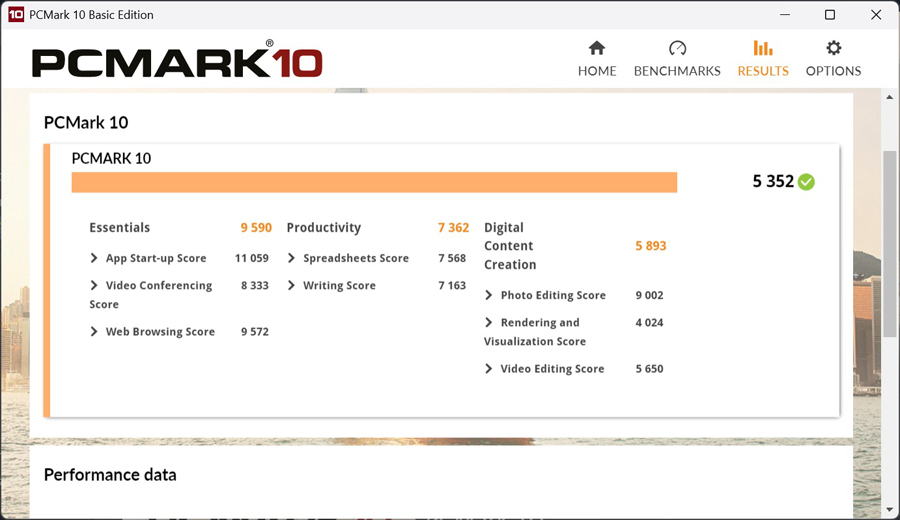Click the Writing Score label
Image resolution: width=900 pixels, height=520 pixels.
[339, 285]
